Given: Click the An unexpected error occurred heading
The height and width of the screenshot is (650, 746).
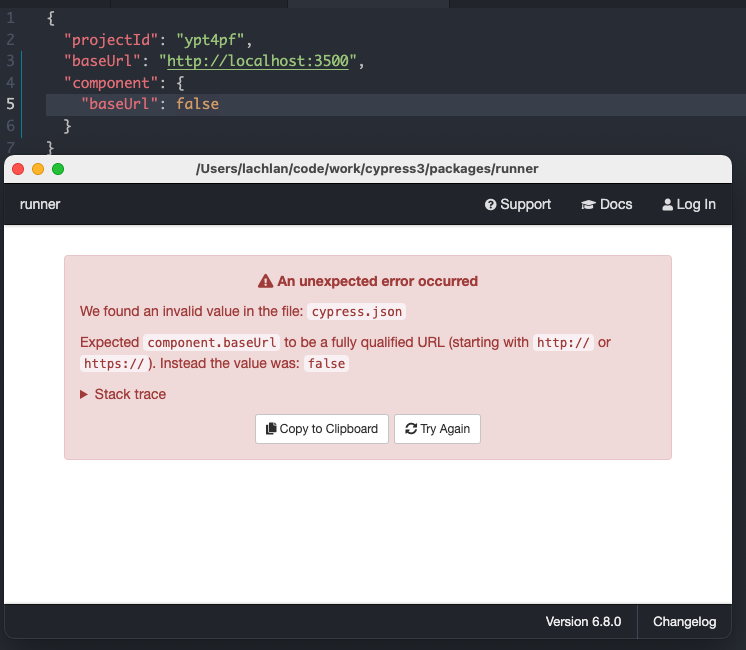Looking at the screenshot, I should [x=377, y=281].
